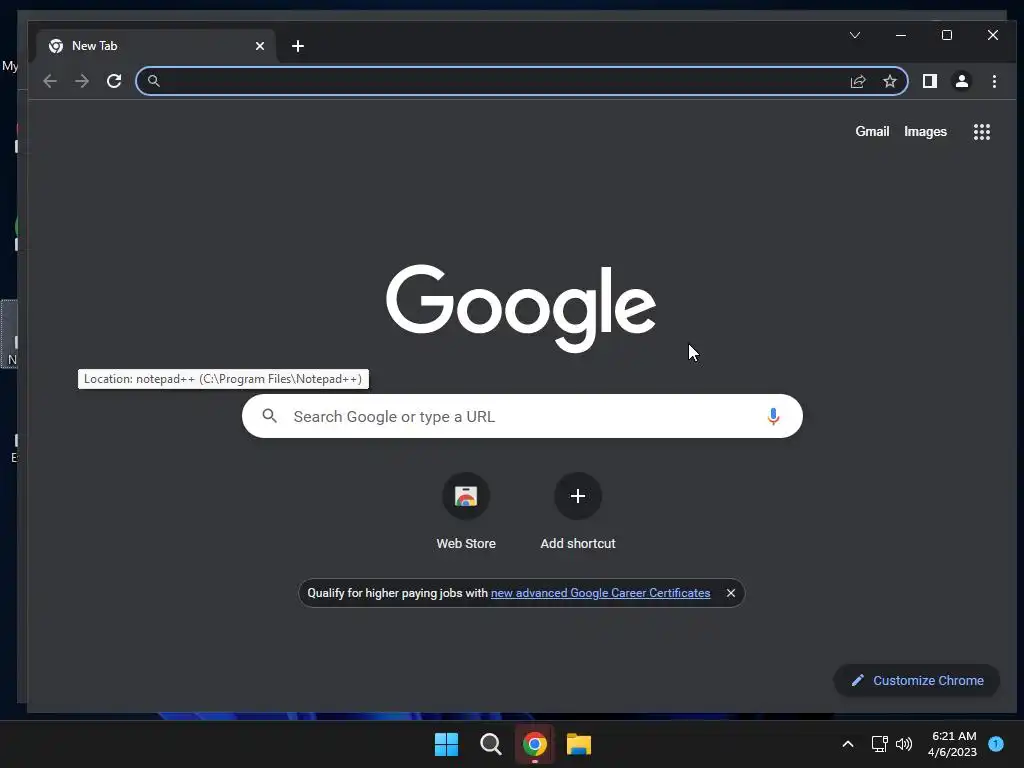Select the New Tab tab
The height and width of the screenshot is (768, 1024).
pyautogui.click(x=155, y=46)
